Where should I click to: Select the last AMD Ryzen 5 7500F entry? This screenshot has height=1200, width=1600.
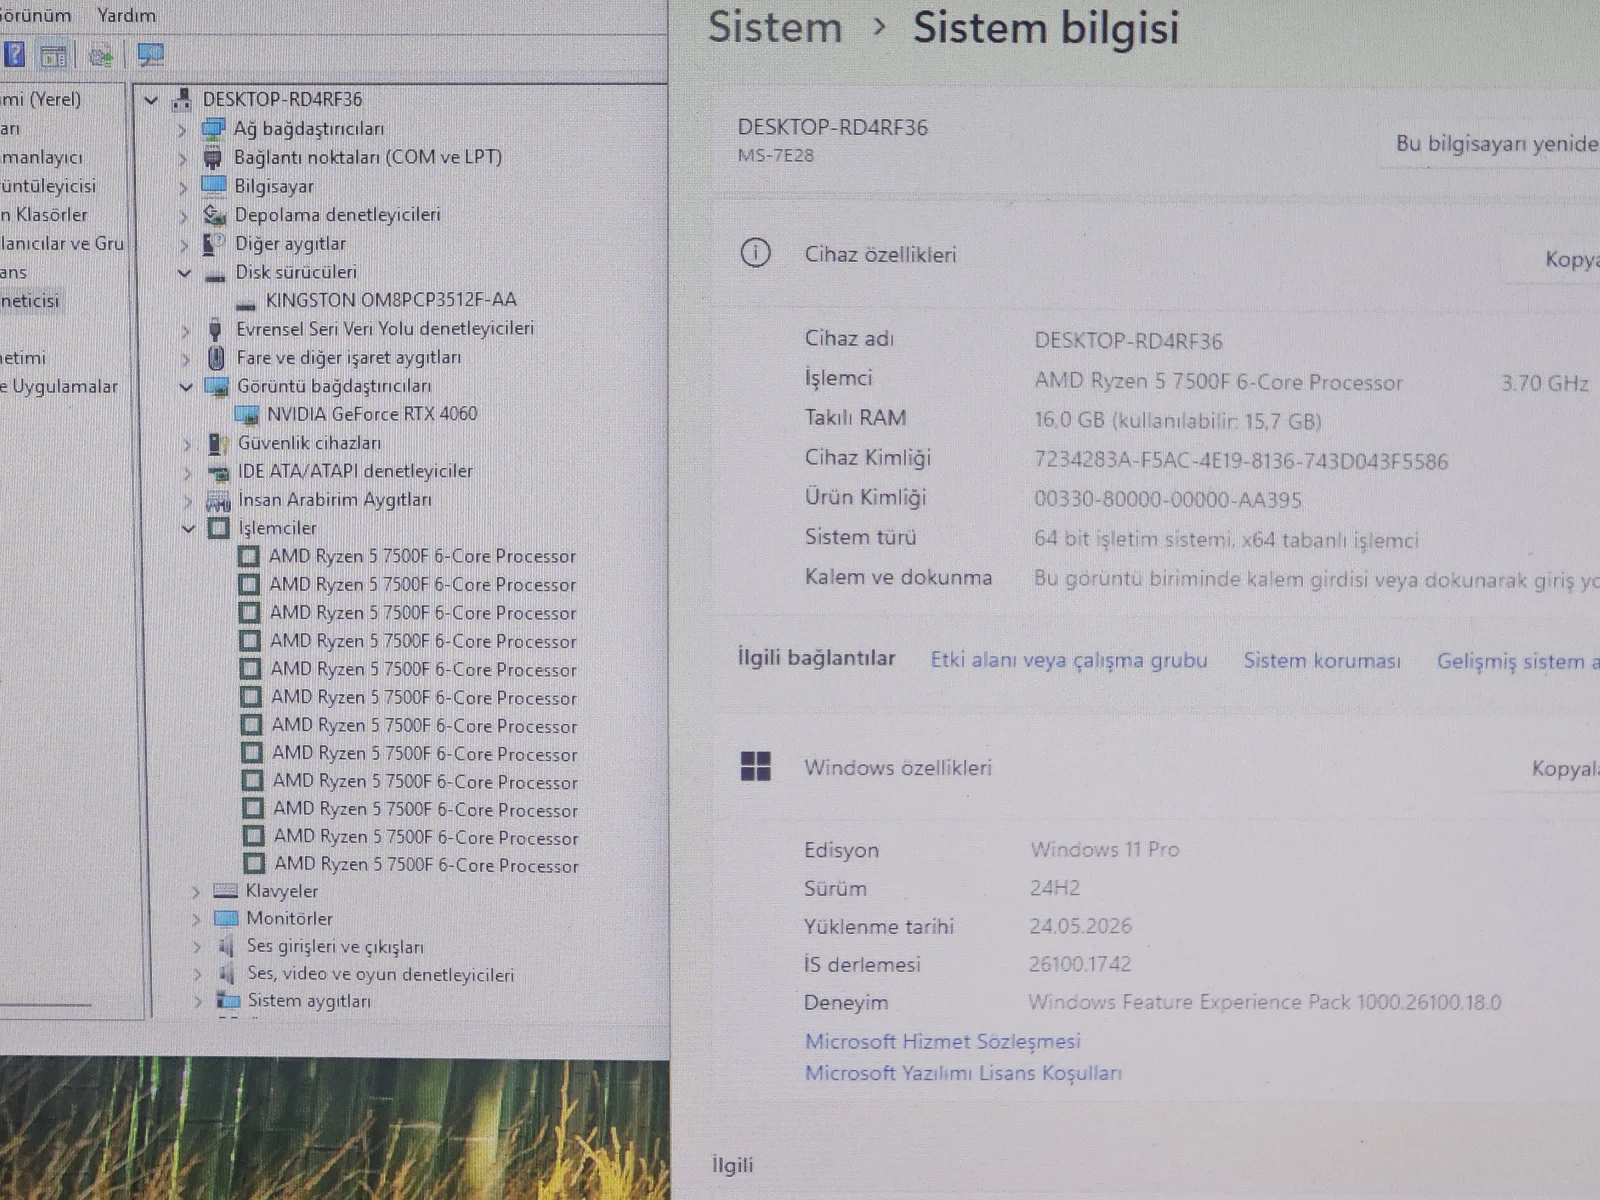click(x=426, y=864)
